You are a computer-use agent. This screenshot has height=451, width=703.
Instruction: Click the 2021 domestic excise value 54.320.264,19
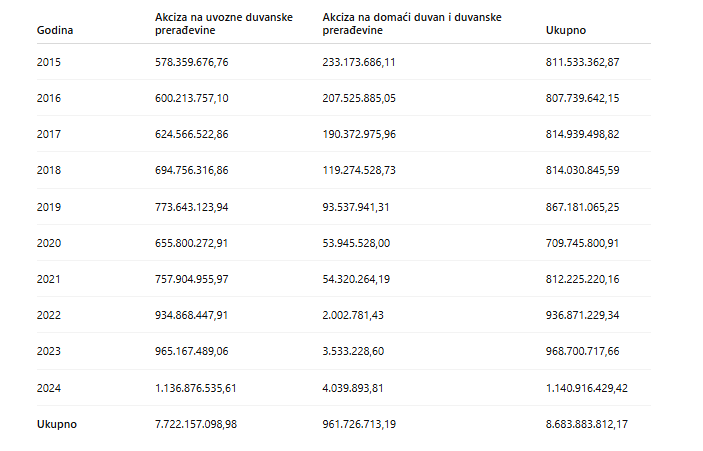click(x=356, y=279)
